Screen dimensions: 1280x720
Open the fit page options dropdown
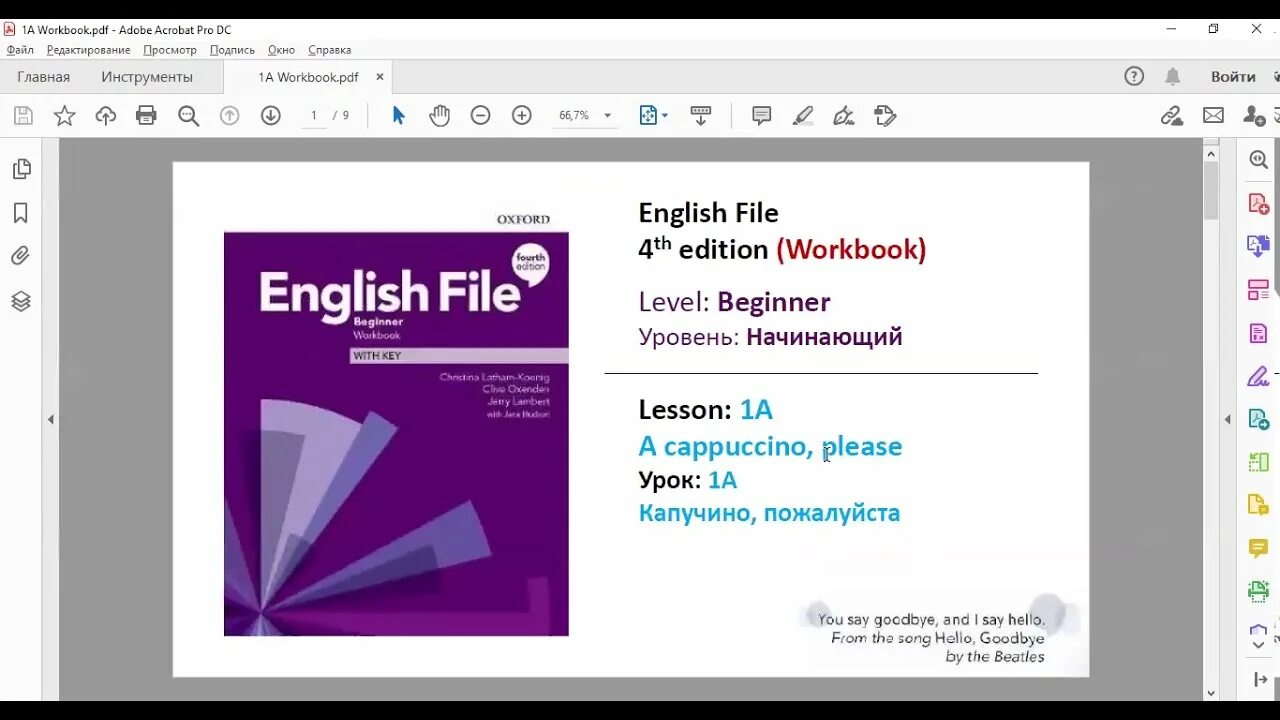point(653,116)
